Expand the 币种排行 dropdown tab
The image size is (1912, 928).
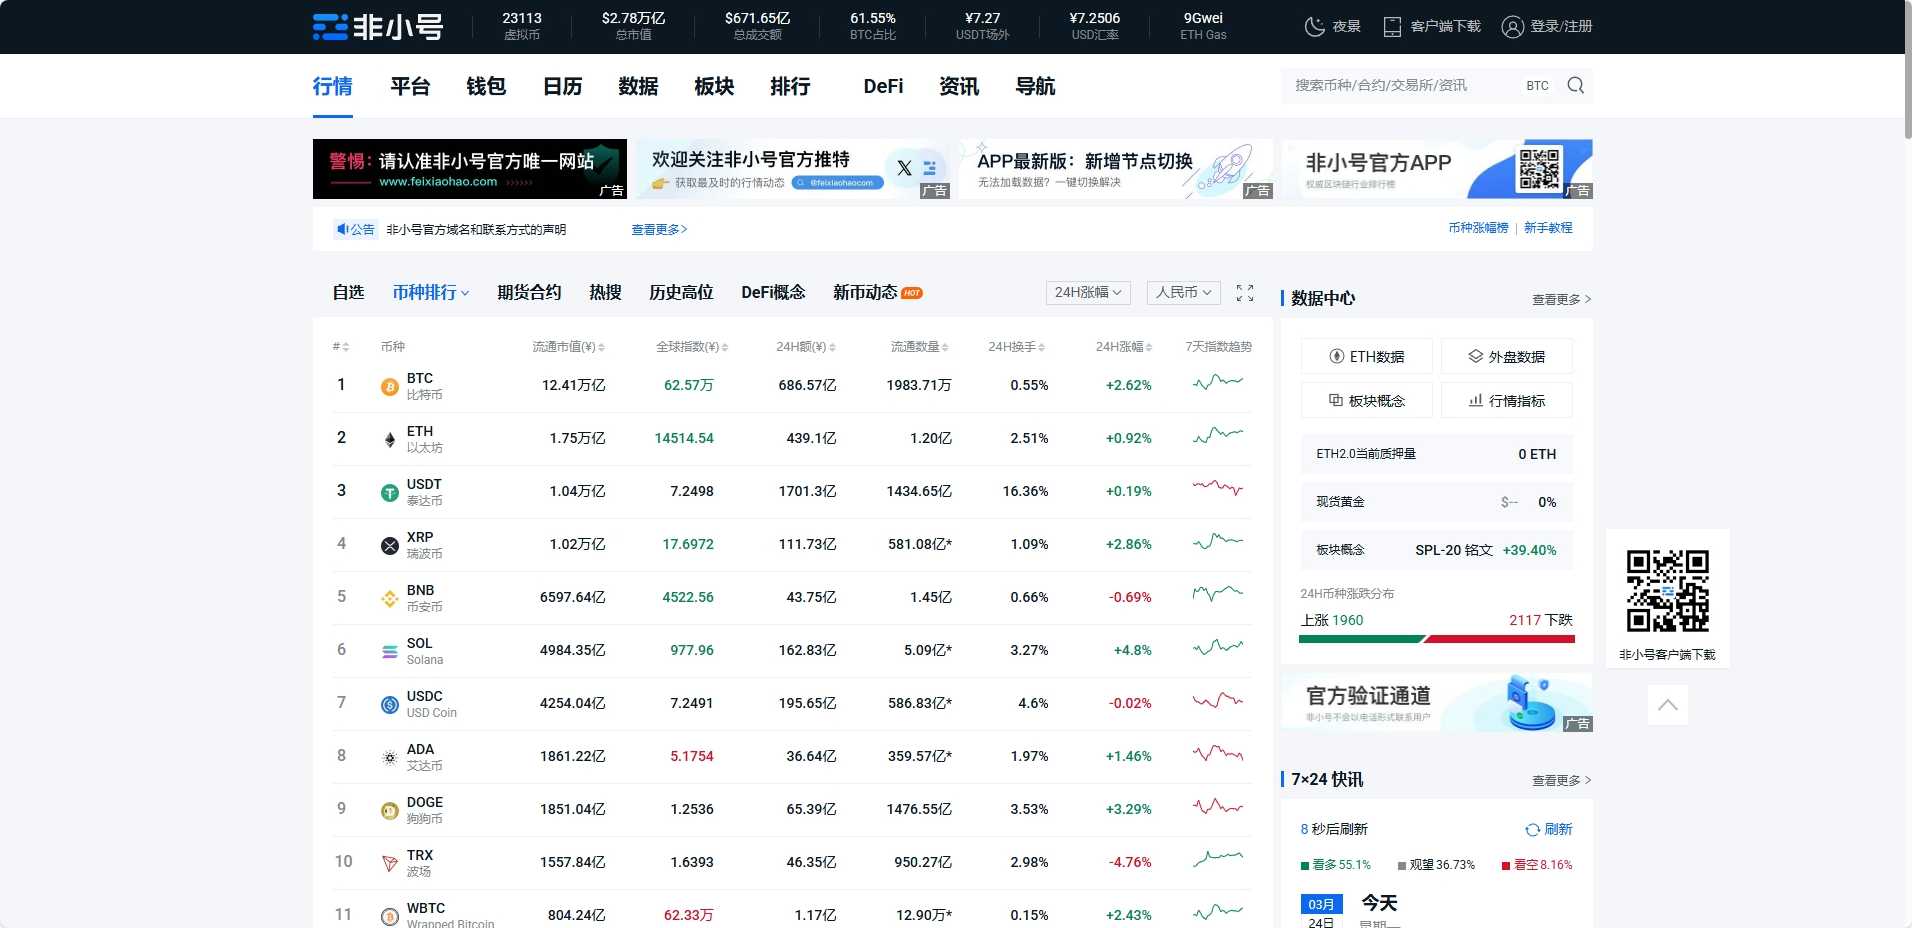pos(430,293)
